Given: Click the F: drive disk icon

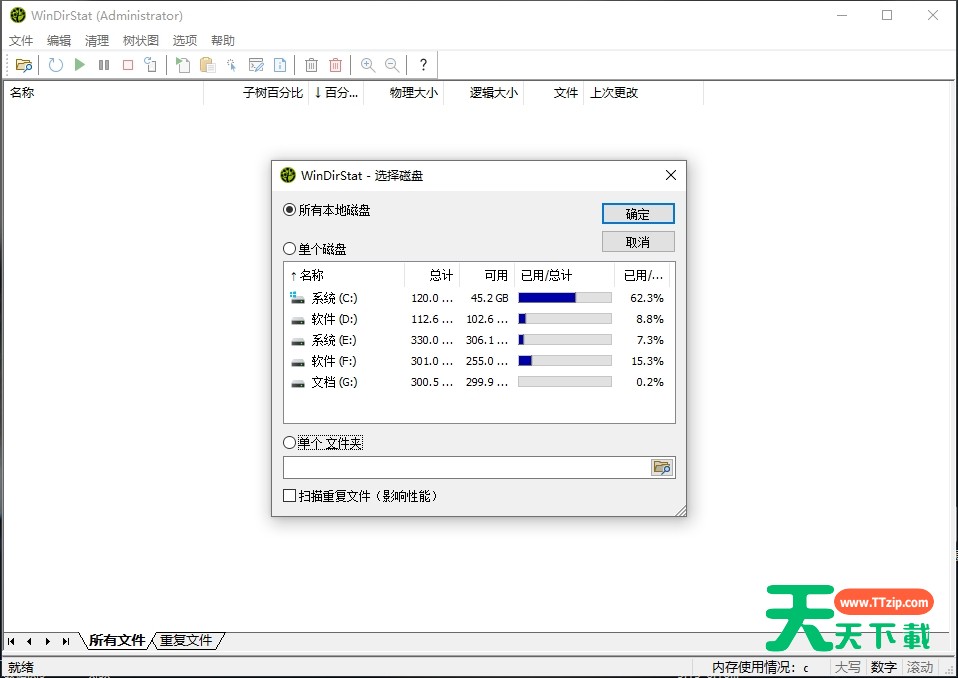Looking at the screenshot, I should (298, 362).
